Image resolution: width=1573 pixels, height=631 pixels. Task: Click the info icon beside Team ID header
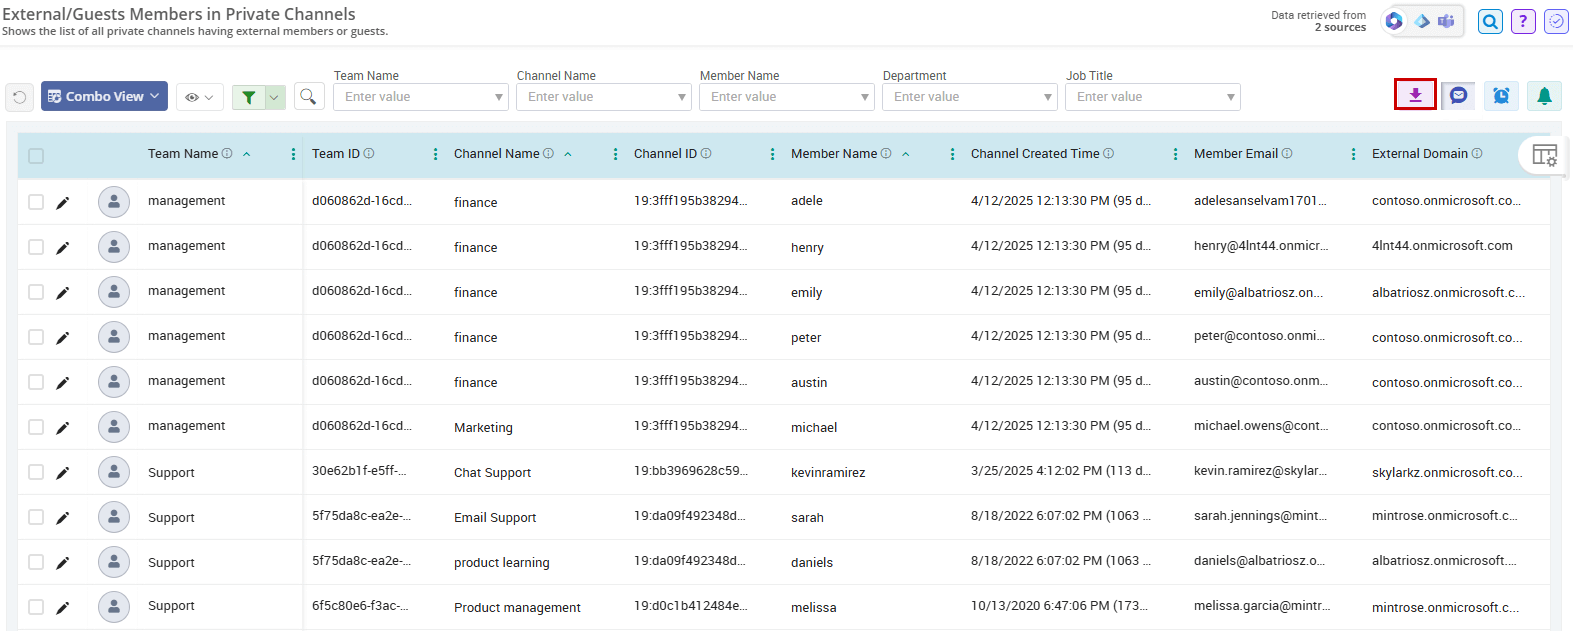[x=369, y=153]
